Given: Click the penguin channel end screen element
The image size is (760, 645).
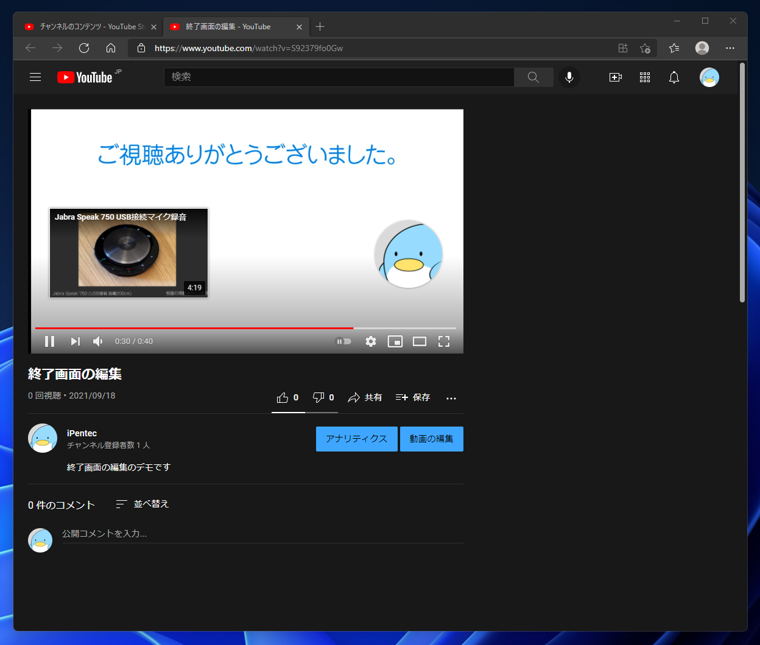Looking at the screenshot, I should pos(409,254).
